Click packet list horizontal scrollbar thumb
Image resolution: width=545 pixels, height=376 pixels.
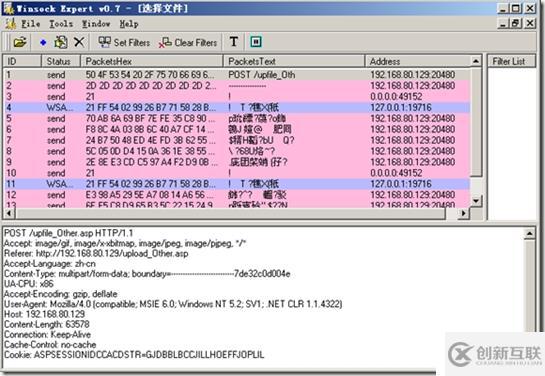(230, 213)
